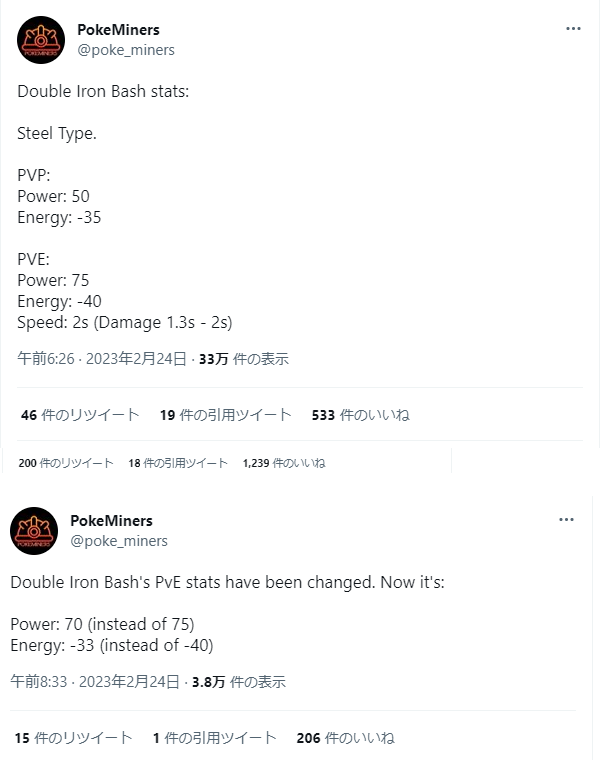This screenshot has width=609, height=775.
Task: Click PokeMiners avatar on second tweet
Action: [34, 531]
